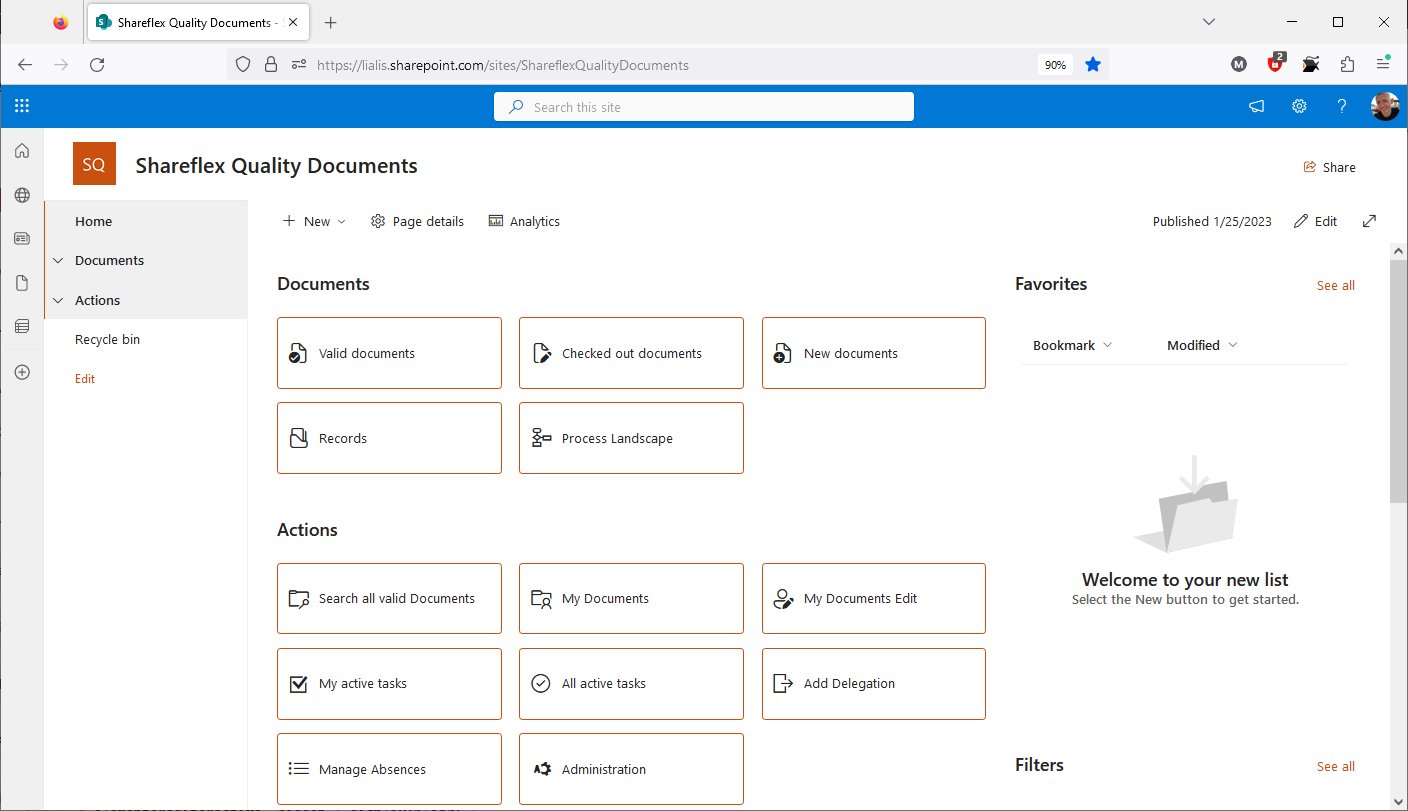Open the New dropdown menu
The height and width of the screenshot is (811, 1408).
pos(314,221)
